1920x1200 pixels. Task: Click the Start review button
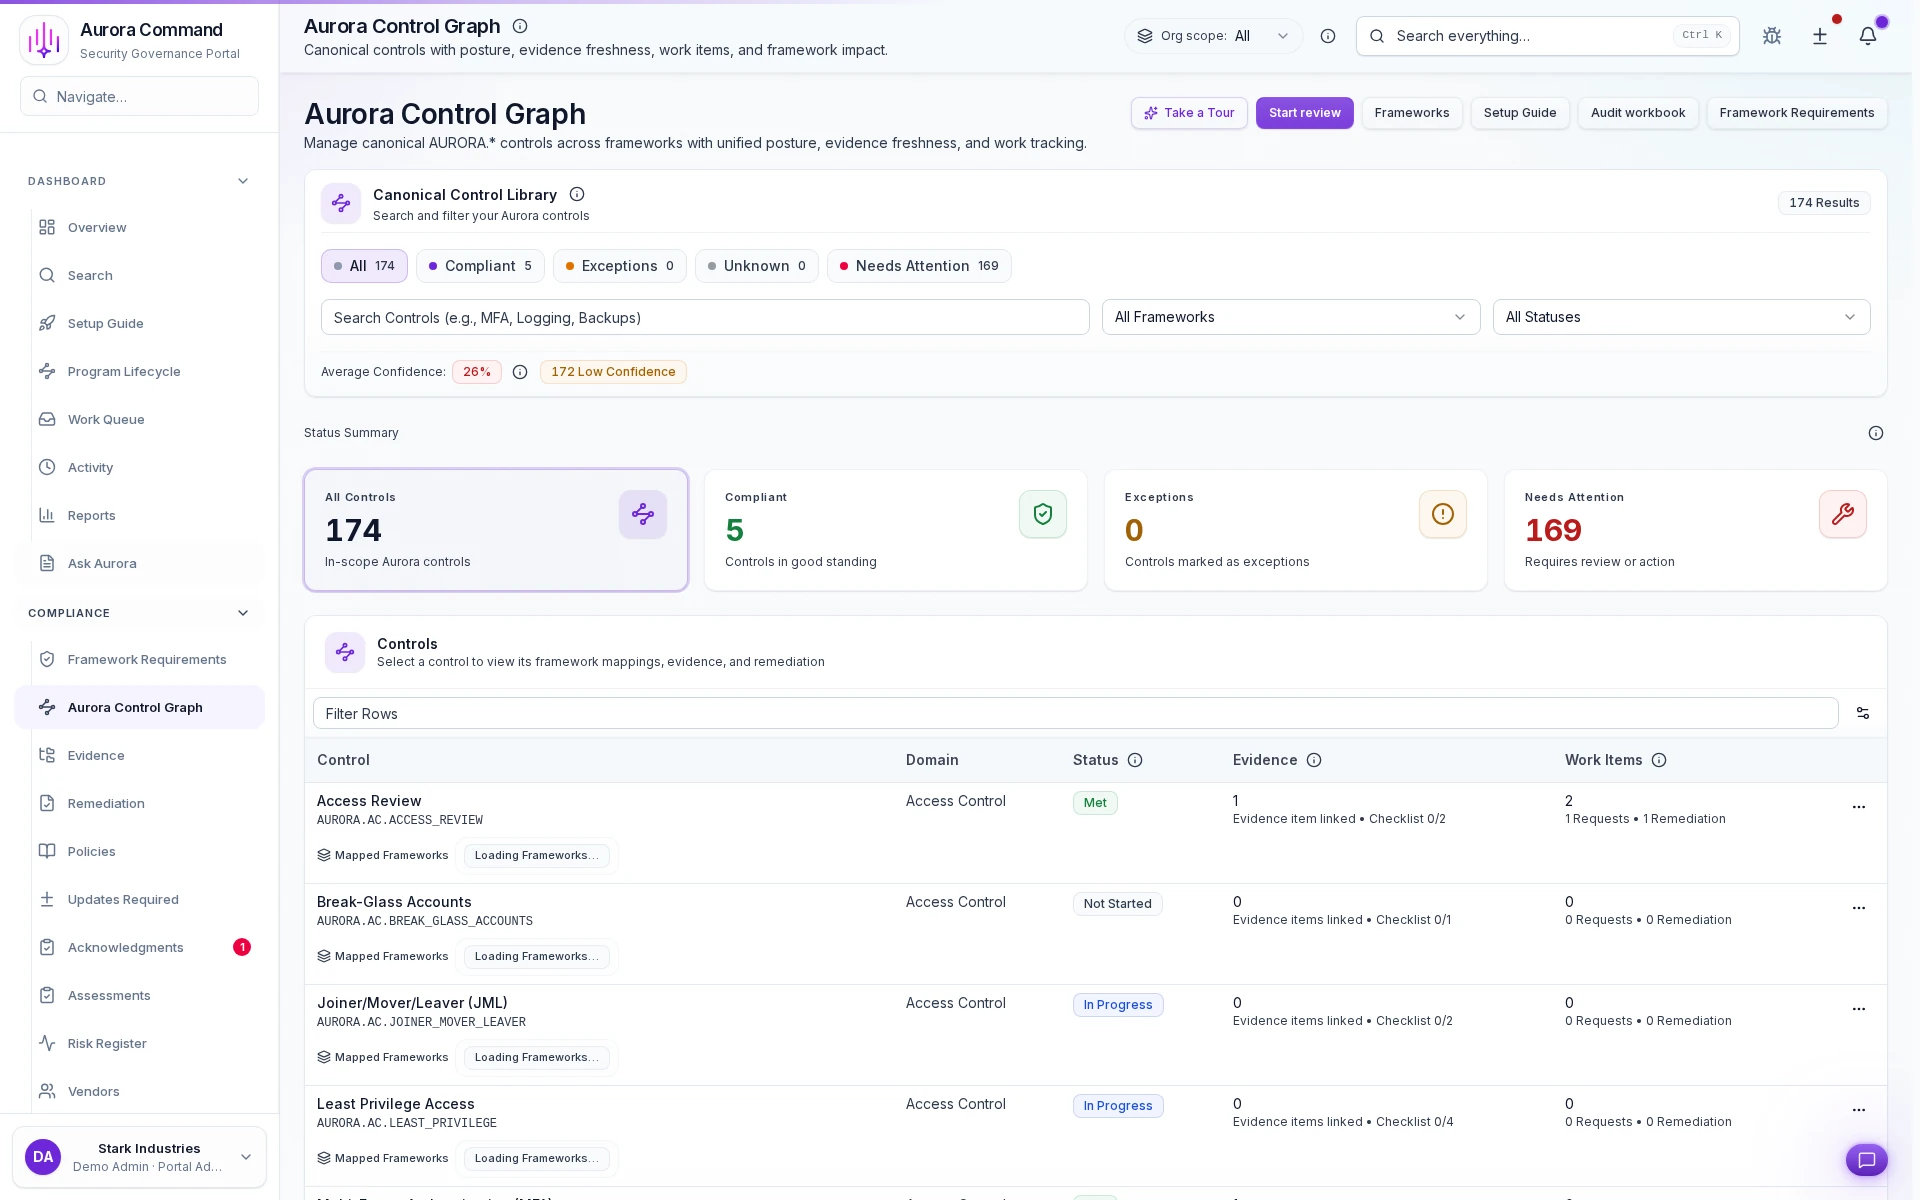pyautogui.click(x=1304, y=113)
